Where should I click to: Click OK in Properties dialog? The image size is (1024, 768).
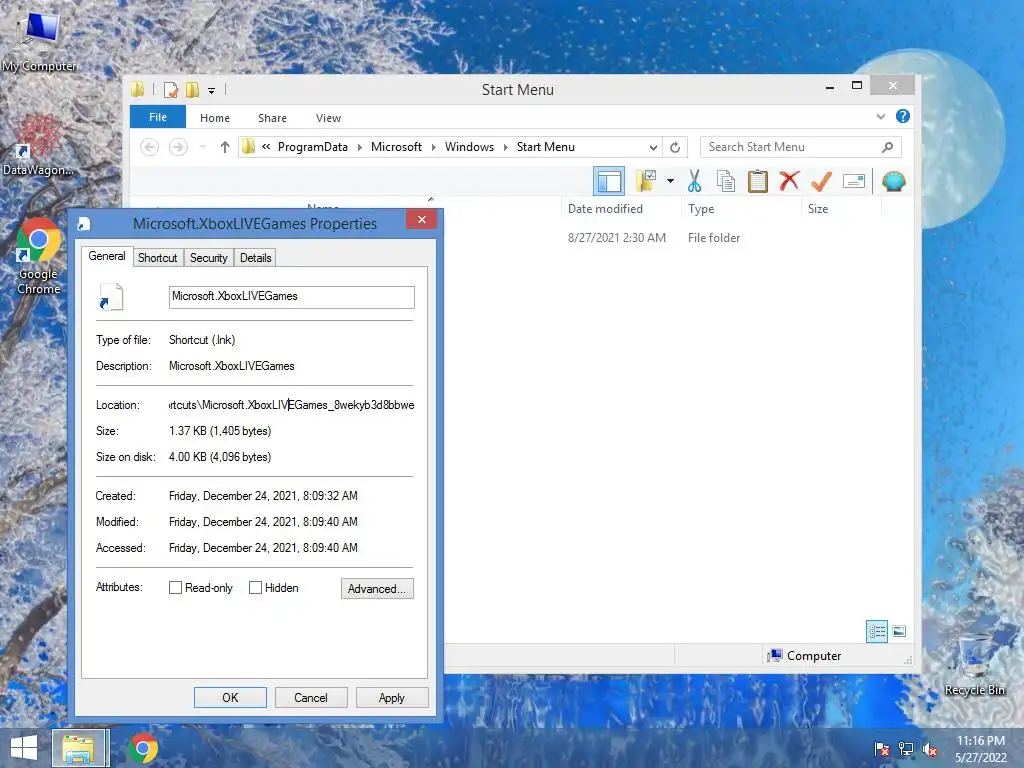[230, 697]
